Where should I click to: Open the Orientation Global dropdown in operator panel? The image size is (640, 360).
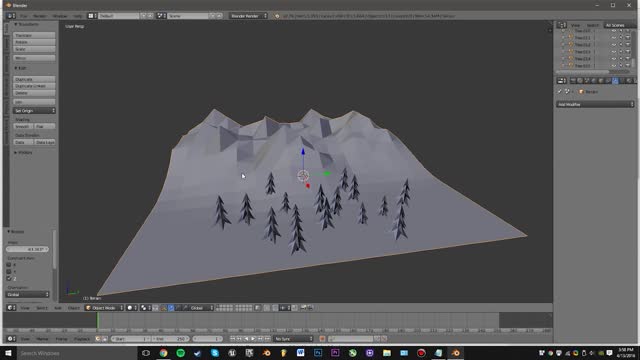coord(27,294)
